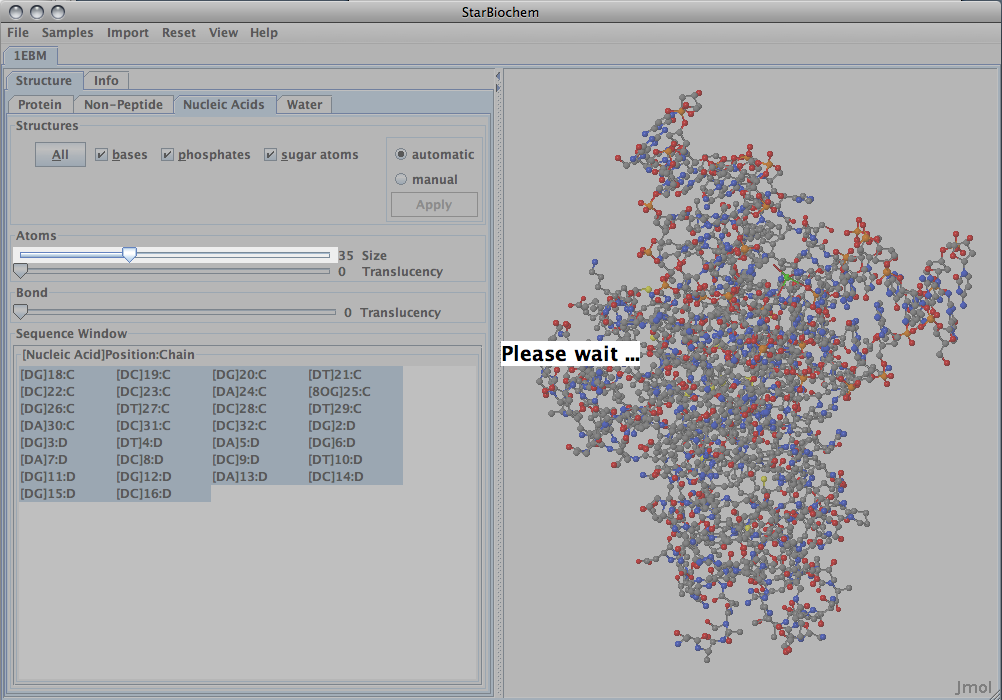Disable the sugar atoms checkbox
The height and width of the screenshot is (700, 1002).
pyautogui.click(x=271, y=155)
